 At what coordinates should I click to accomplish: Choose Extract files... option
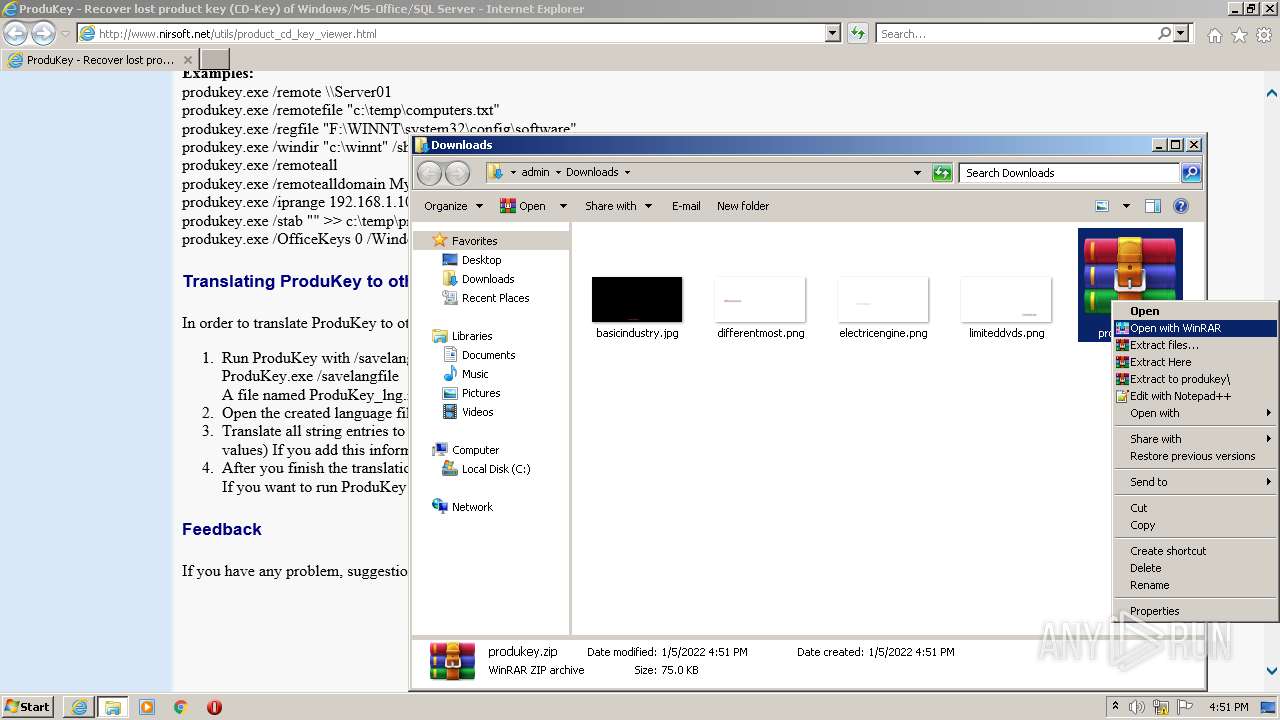[x=1196, y=345]
